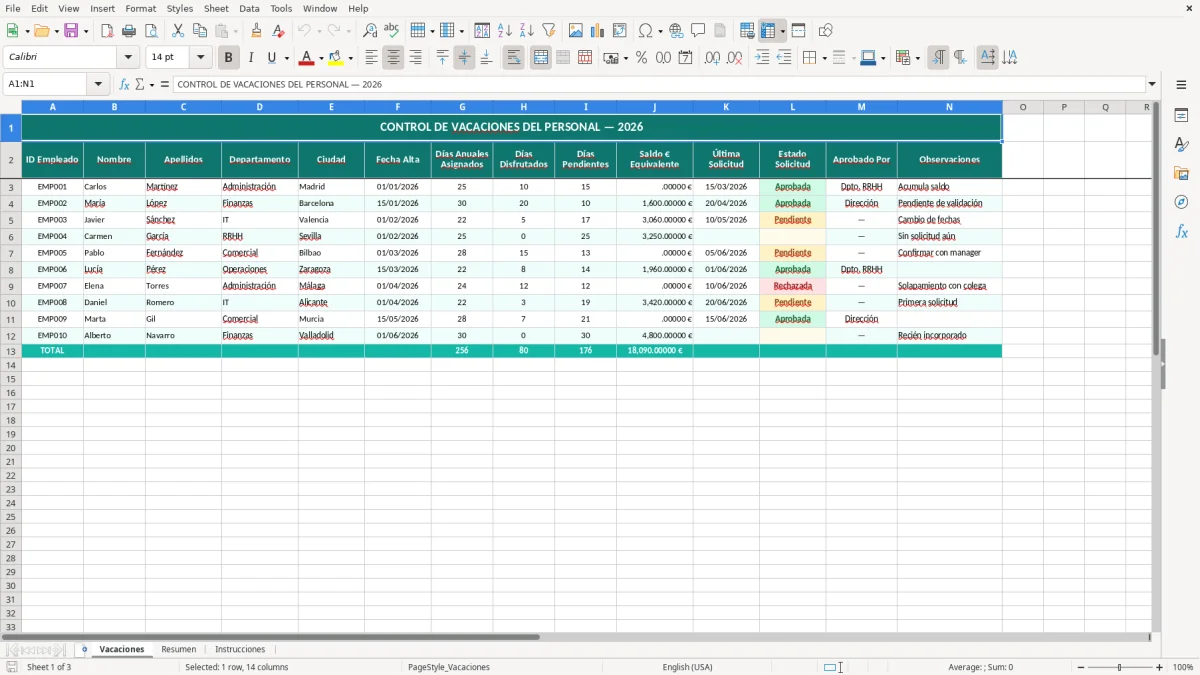Click the zoom-out minus button
Screen dimensions: 1200x675
point(1081,667)
